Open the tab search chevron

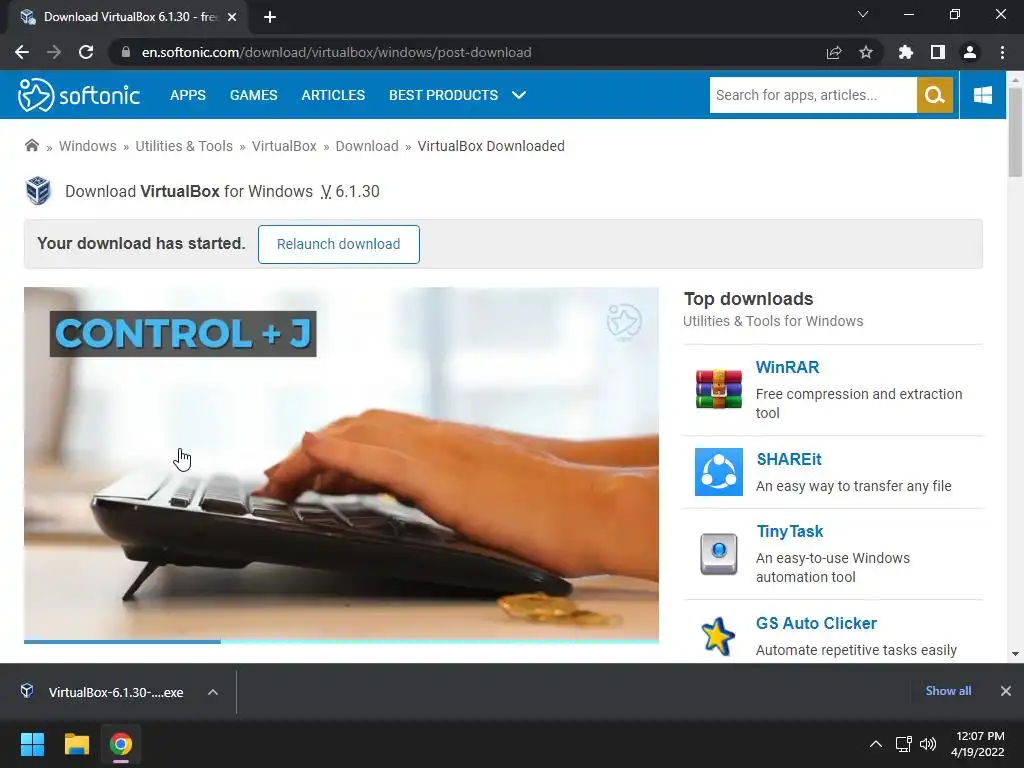[x=863, y=14]
